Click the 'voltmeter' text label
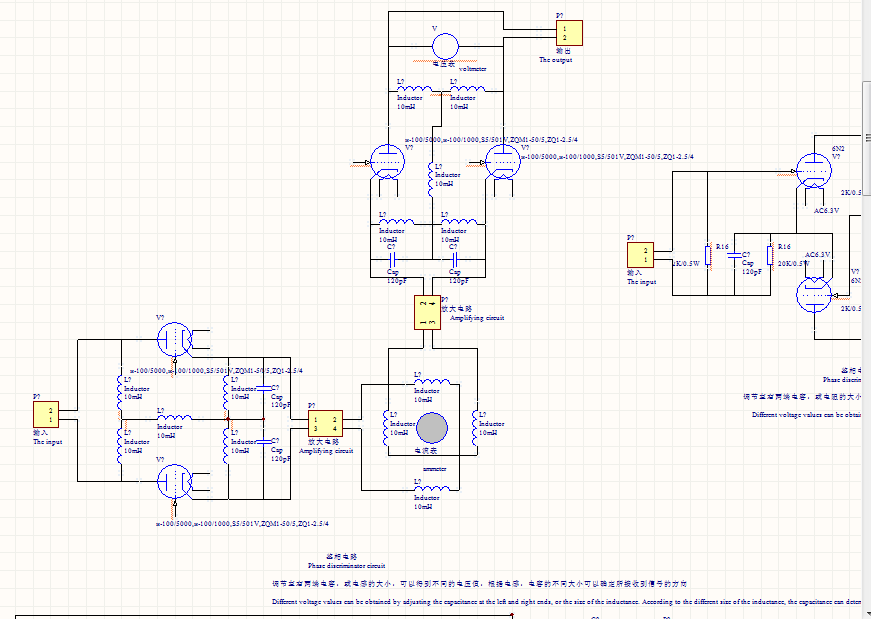 (x=472, y=68)
